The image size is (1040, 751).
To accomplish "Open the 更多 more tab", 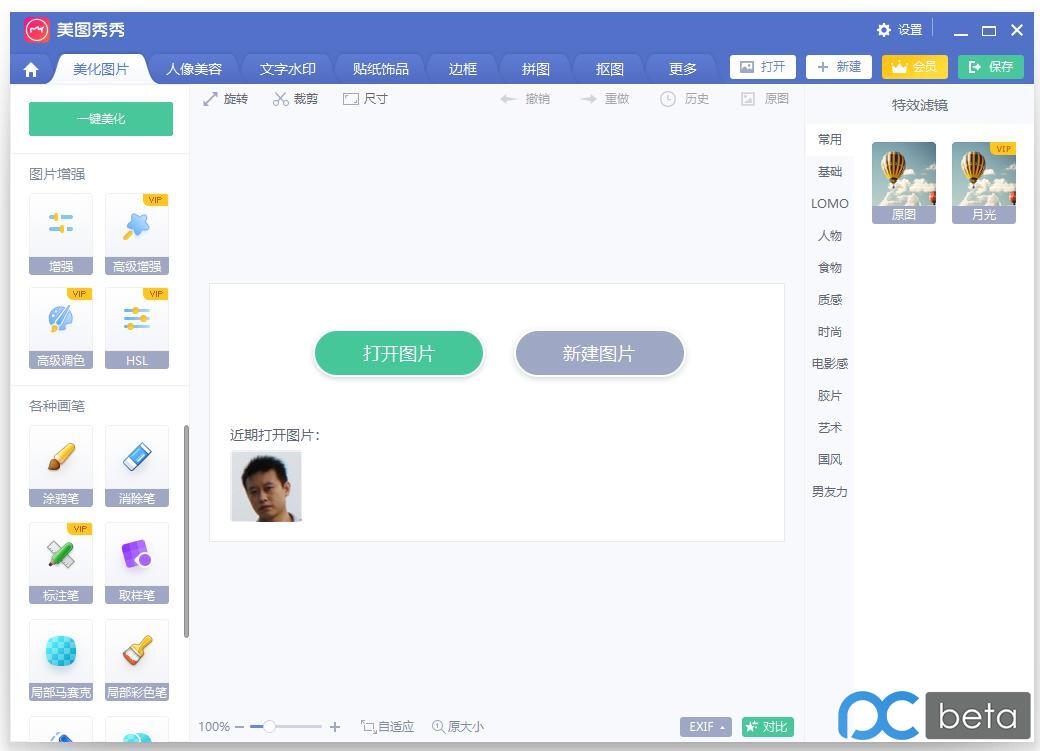I will (x=682, y=69).
